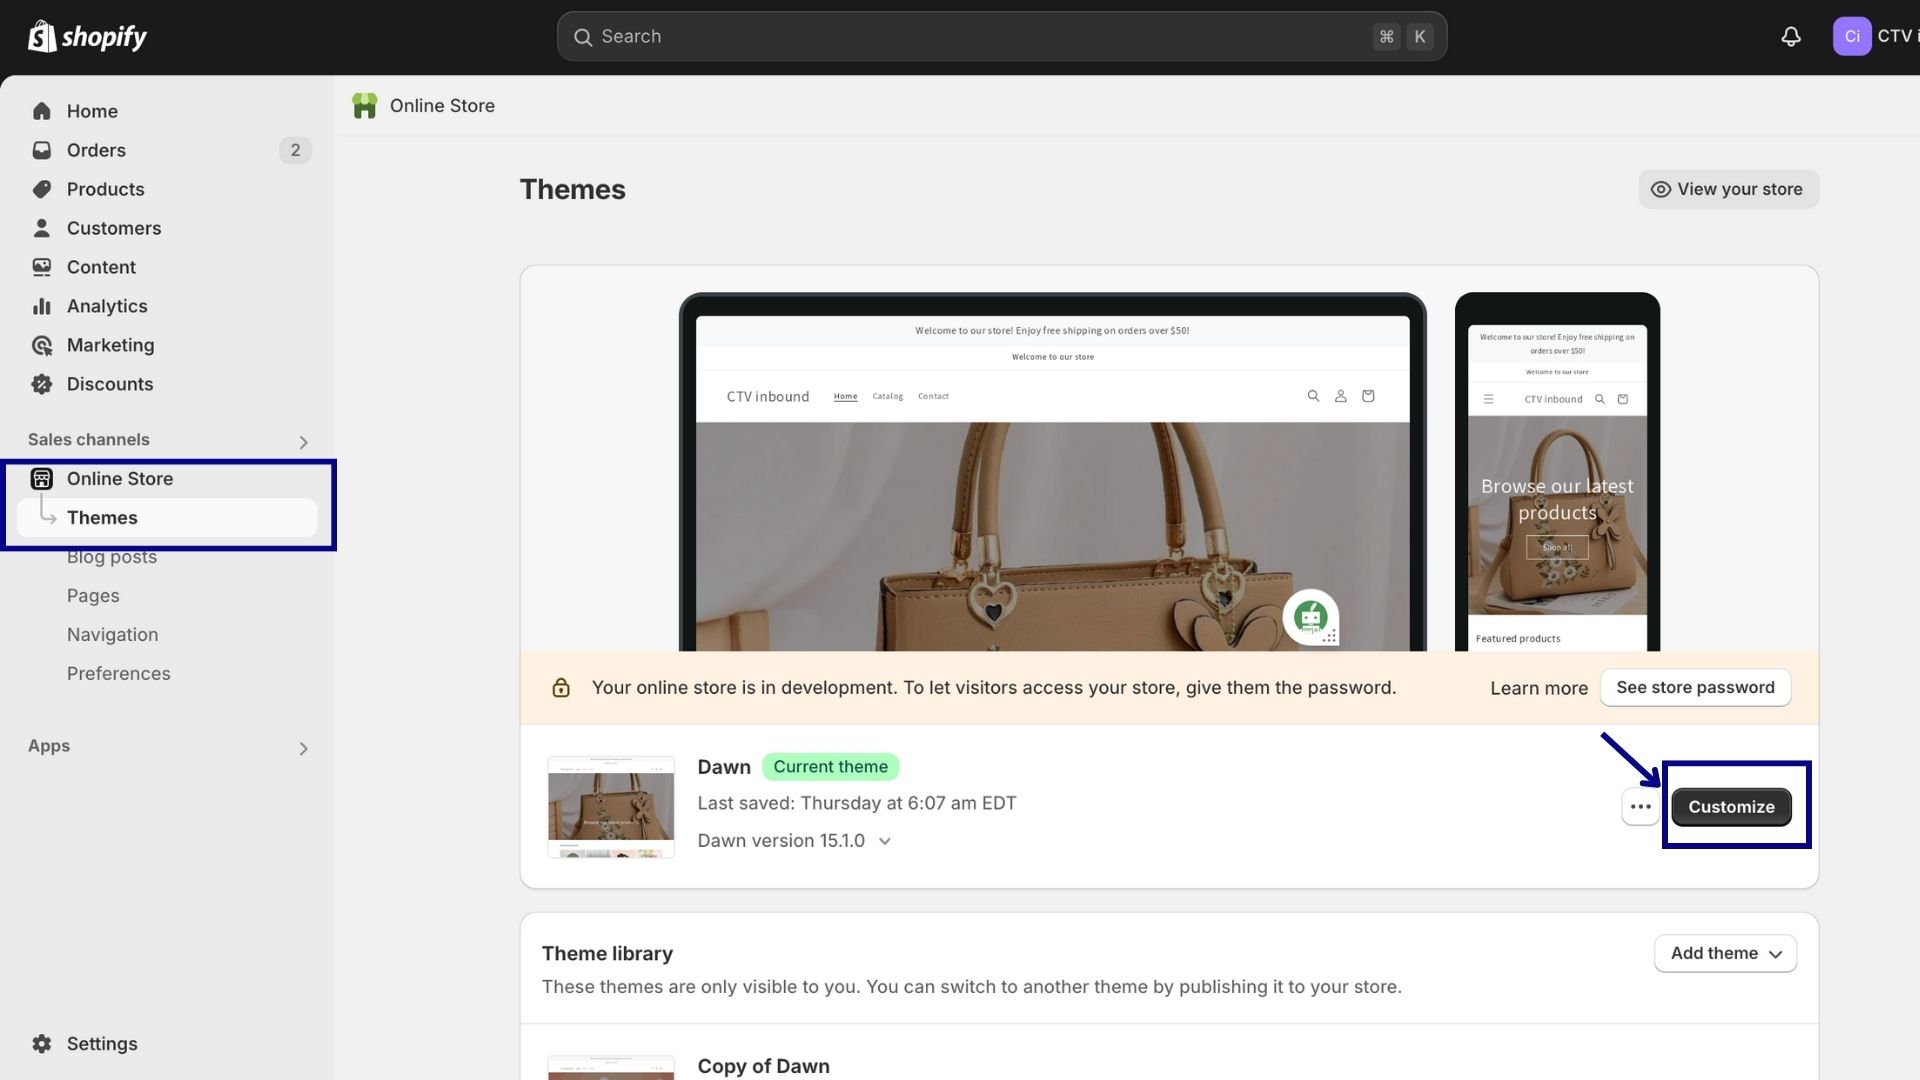Click the mobile theme preview image
Screen dimensions: 1920x1080
[x=1557, y=472]
